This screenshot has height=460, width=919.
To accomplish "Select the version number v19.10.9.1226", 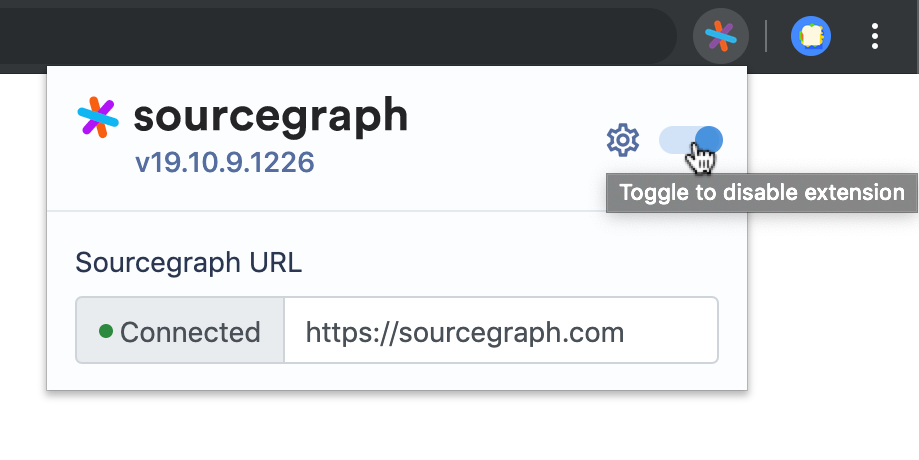I will 225,162.
